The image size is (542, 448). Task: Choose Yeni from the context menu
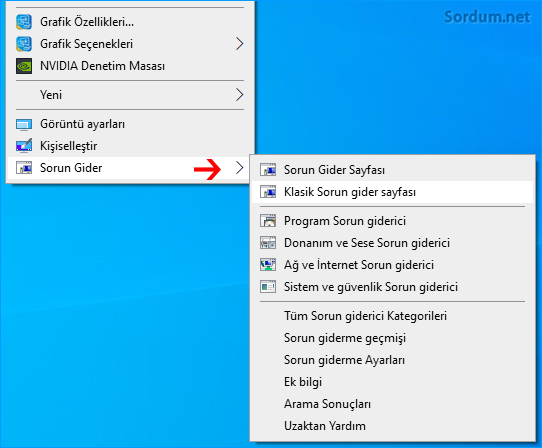click(x=130, y=95)
